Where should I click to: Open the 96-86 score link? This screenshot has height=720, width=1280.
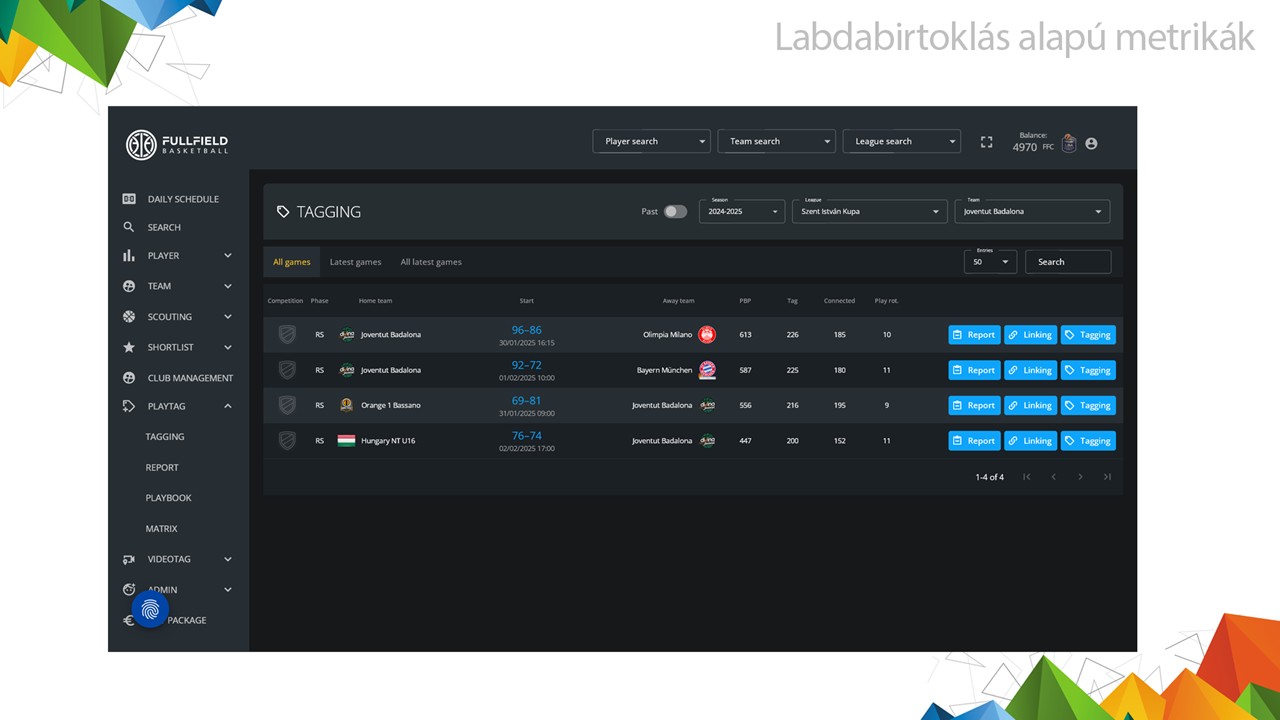coord(526,330)
